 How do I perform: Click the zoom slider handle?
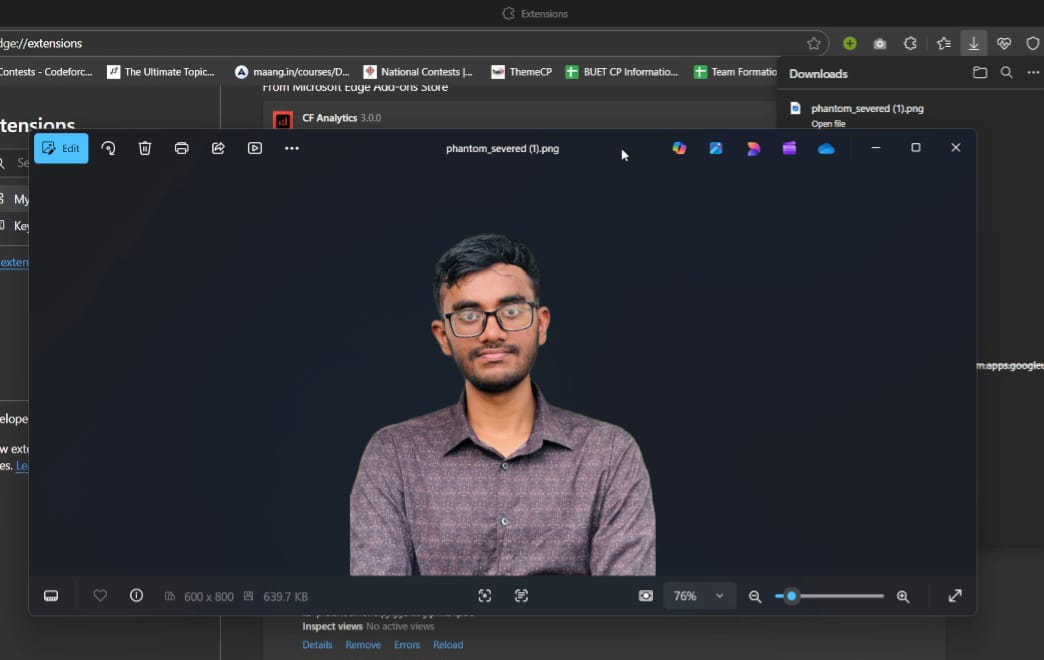coord(792,596)
